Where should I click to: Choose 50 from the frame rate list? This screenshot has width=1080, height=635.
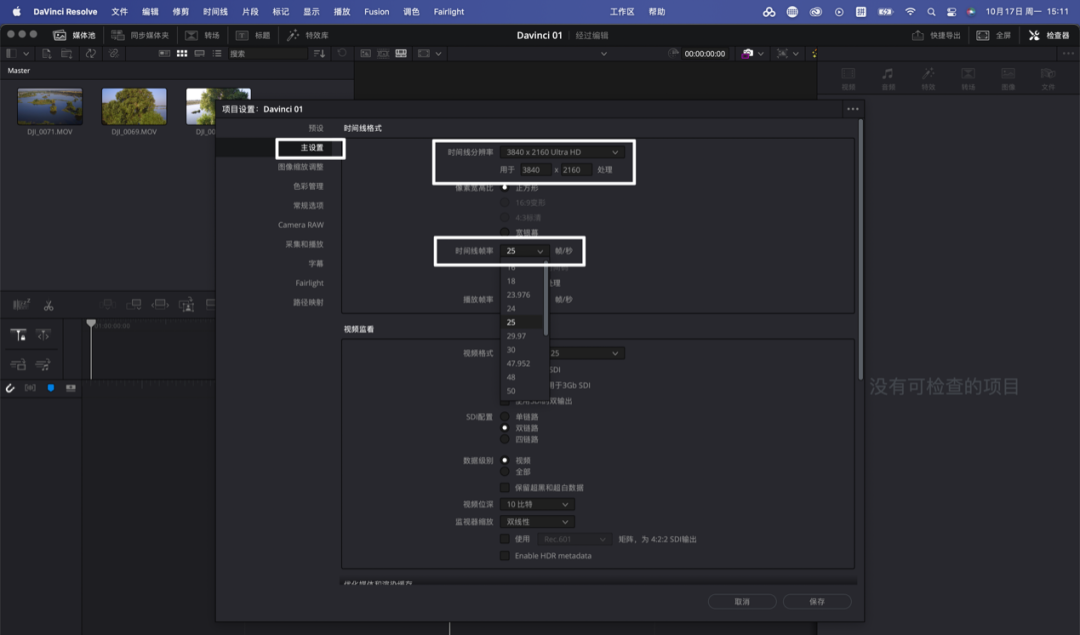(511, 391)
